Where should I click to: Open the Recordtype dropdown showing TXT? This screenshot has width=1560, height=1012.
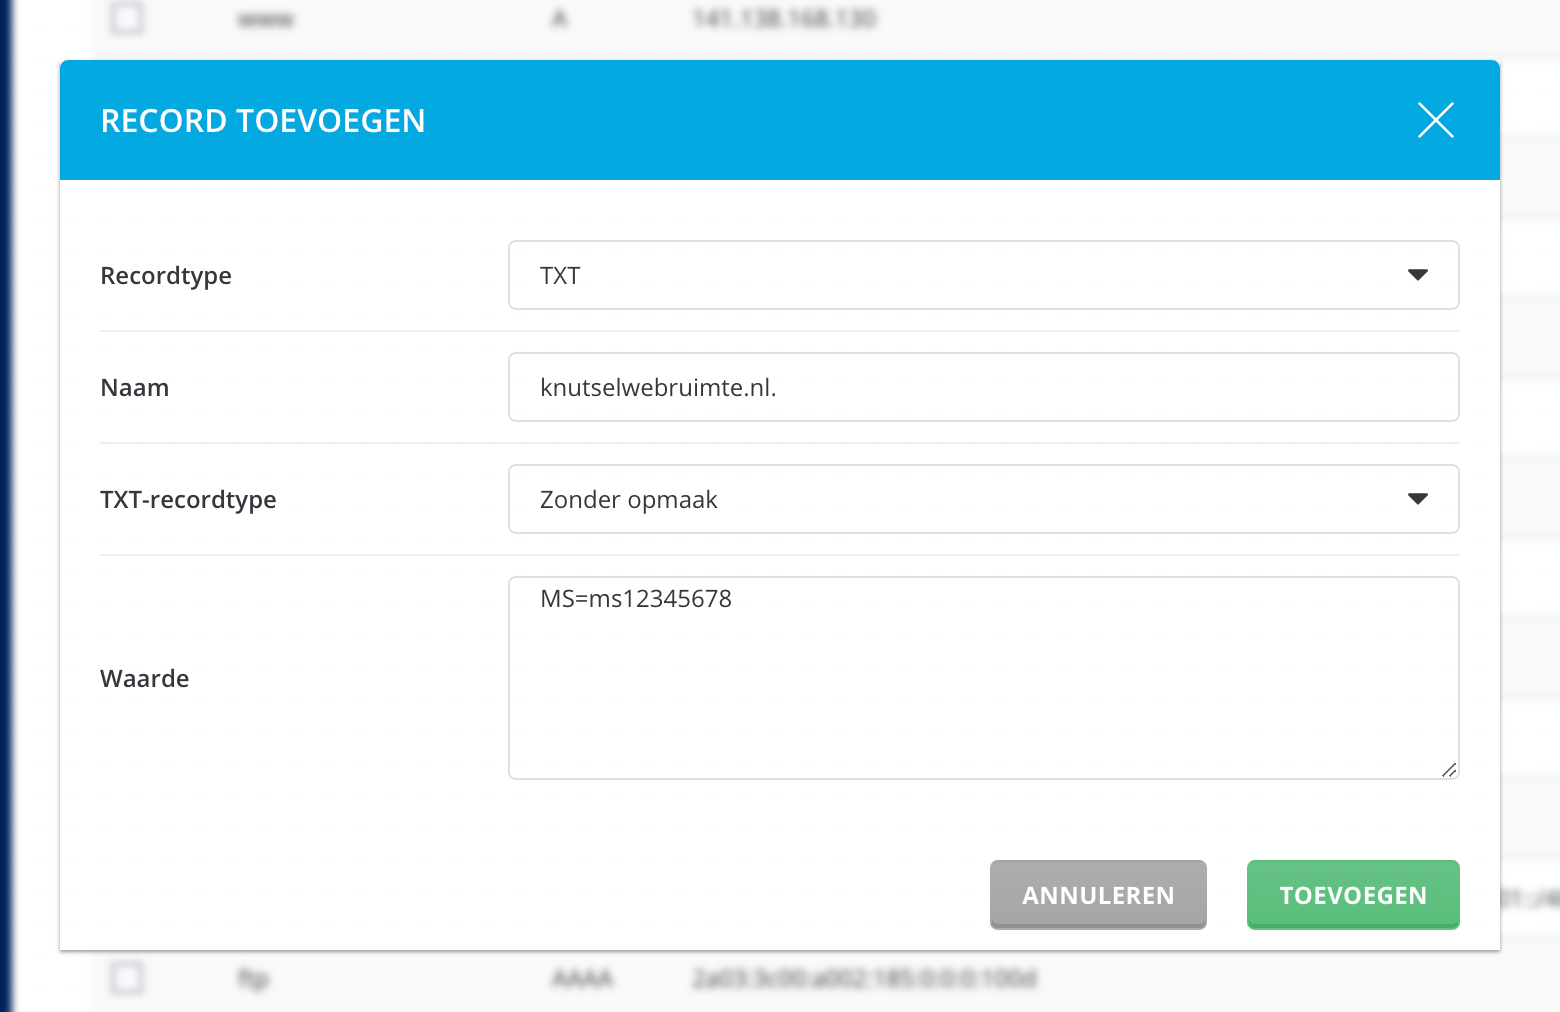(983, 275)
